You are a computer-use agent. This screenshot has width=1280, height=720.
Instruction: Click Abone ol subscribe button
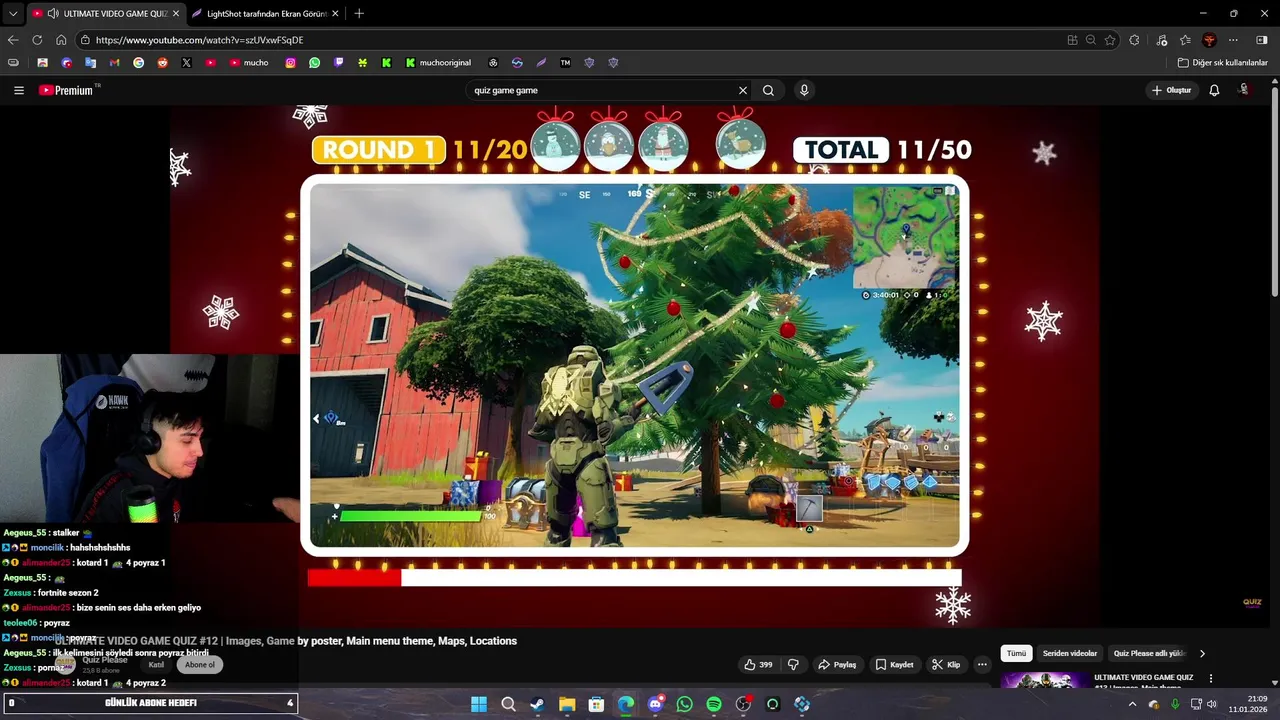(200, 664)
